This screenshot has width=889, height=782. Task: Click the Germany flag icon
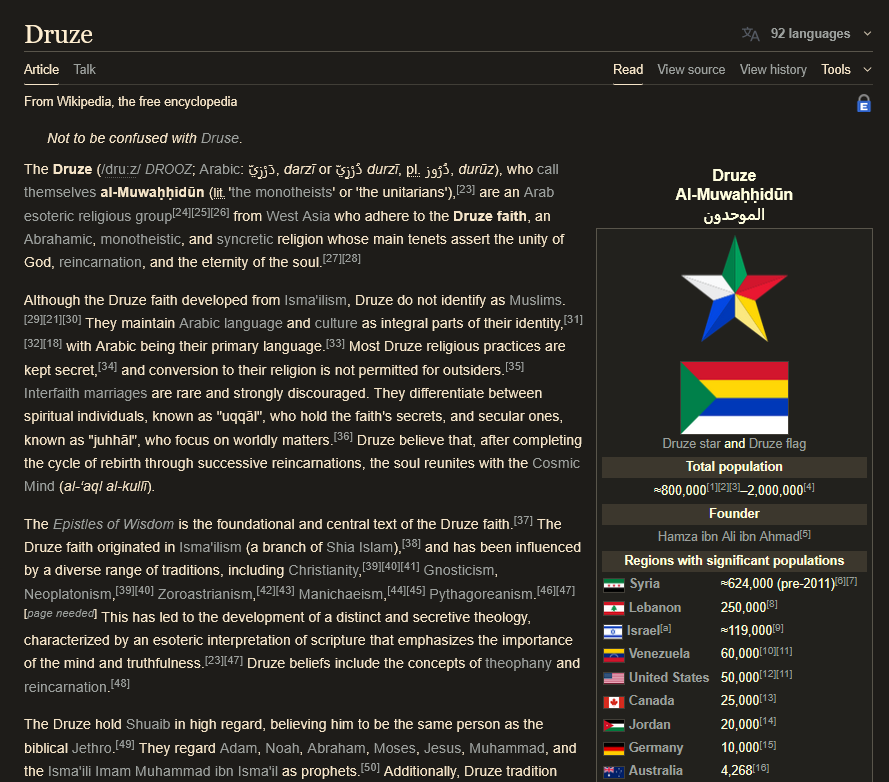[613, 749]
